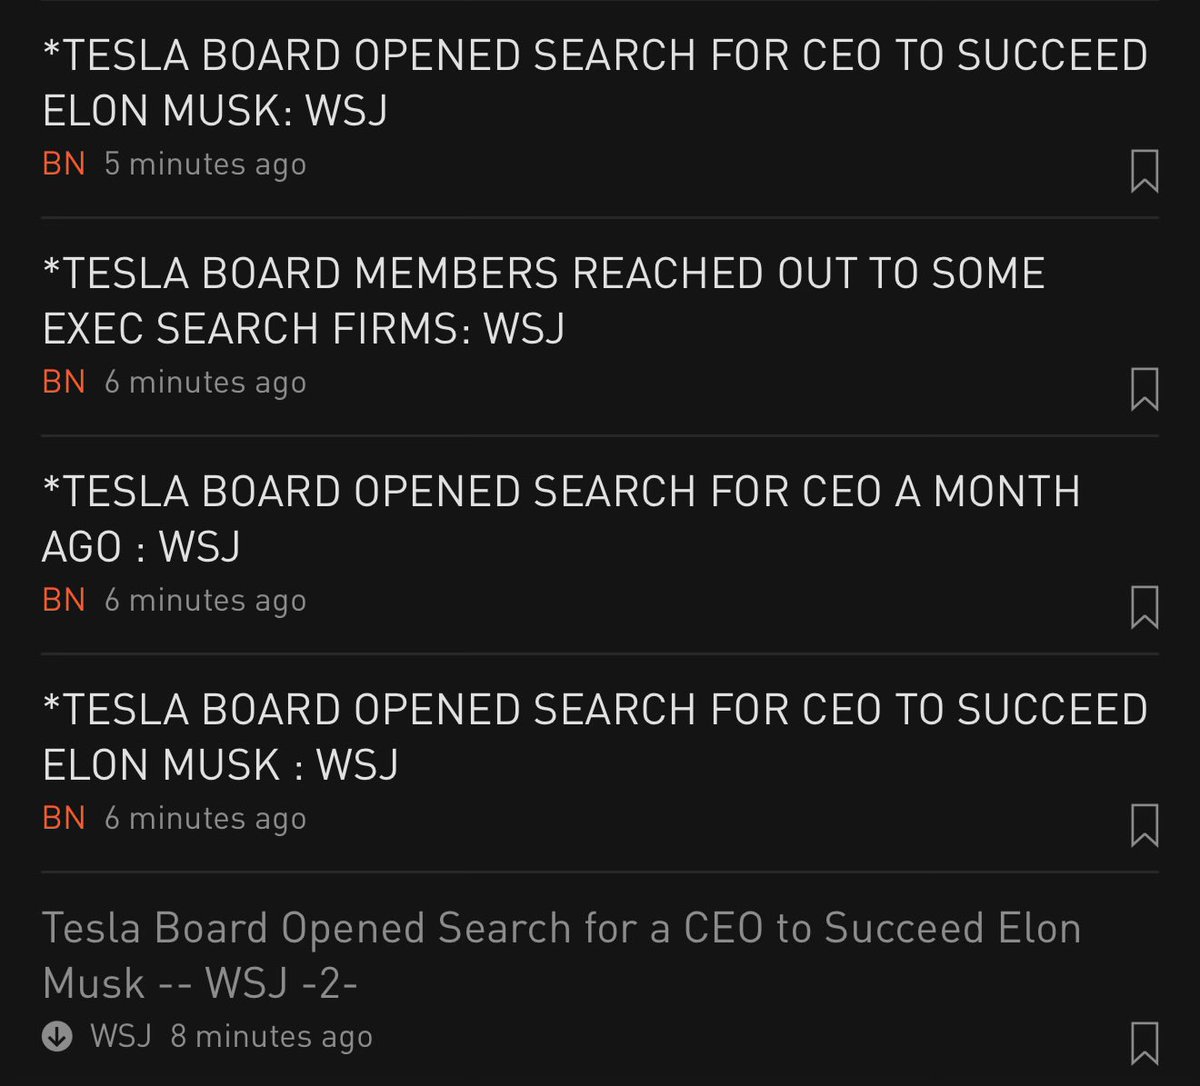The width and height of the screenshot is (1200, 1086).
Task: Click BN tag under CEO A MONTH AGO
Action: coord(64,600)
